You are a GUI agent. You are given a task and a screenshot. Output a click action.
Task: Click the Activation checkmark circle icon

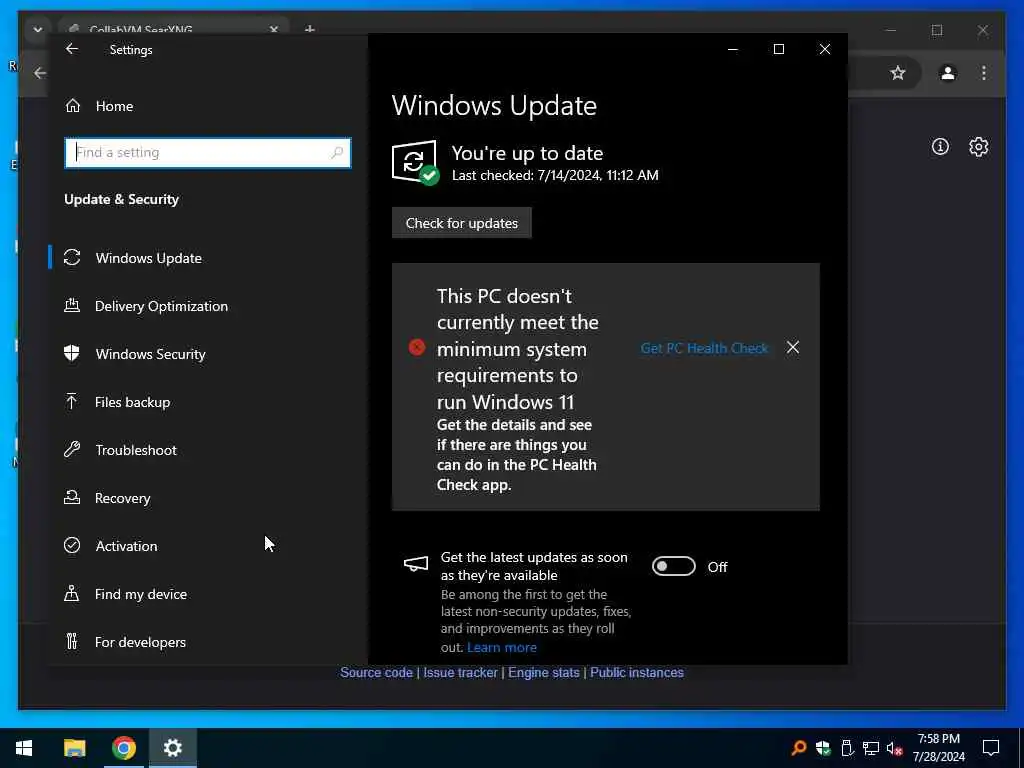(x=72, y=545)
